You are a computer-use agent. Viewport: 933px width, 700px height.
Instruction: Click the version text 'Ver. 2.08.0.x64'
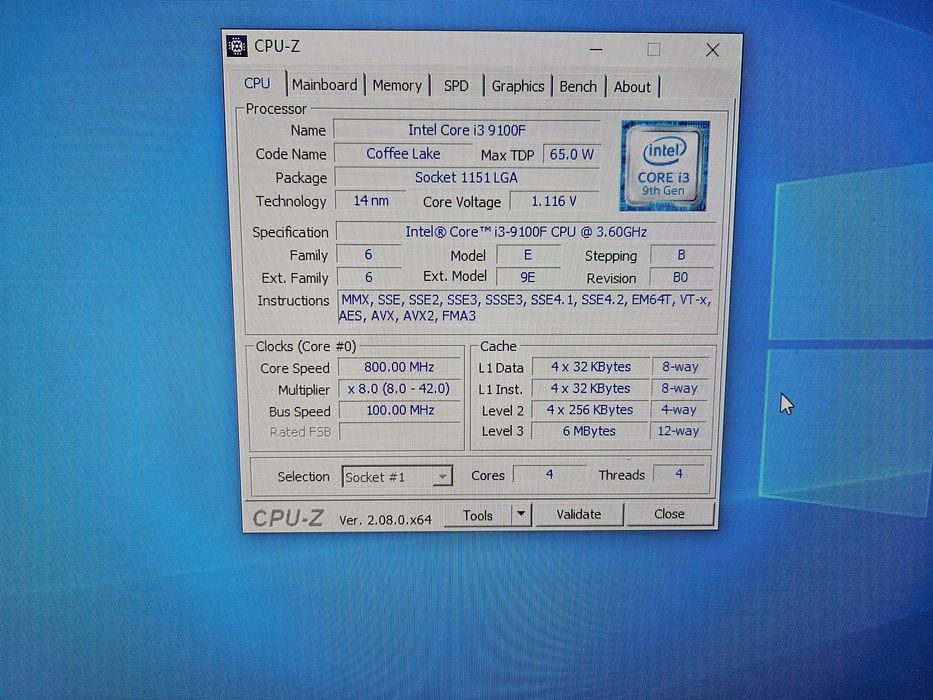click(x=385, y=520)
